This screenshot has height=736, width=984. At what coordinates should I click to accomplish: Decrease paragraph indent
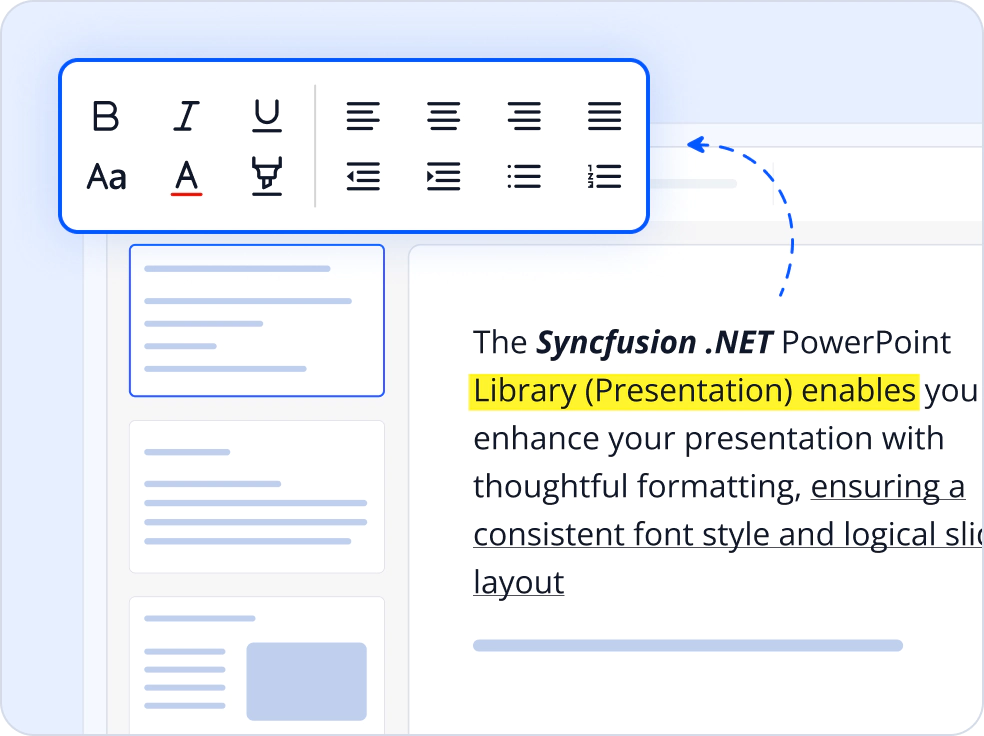click(x=363, y=176)
